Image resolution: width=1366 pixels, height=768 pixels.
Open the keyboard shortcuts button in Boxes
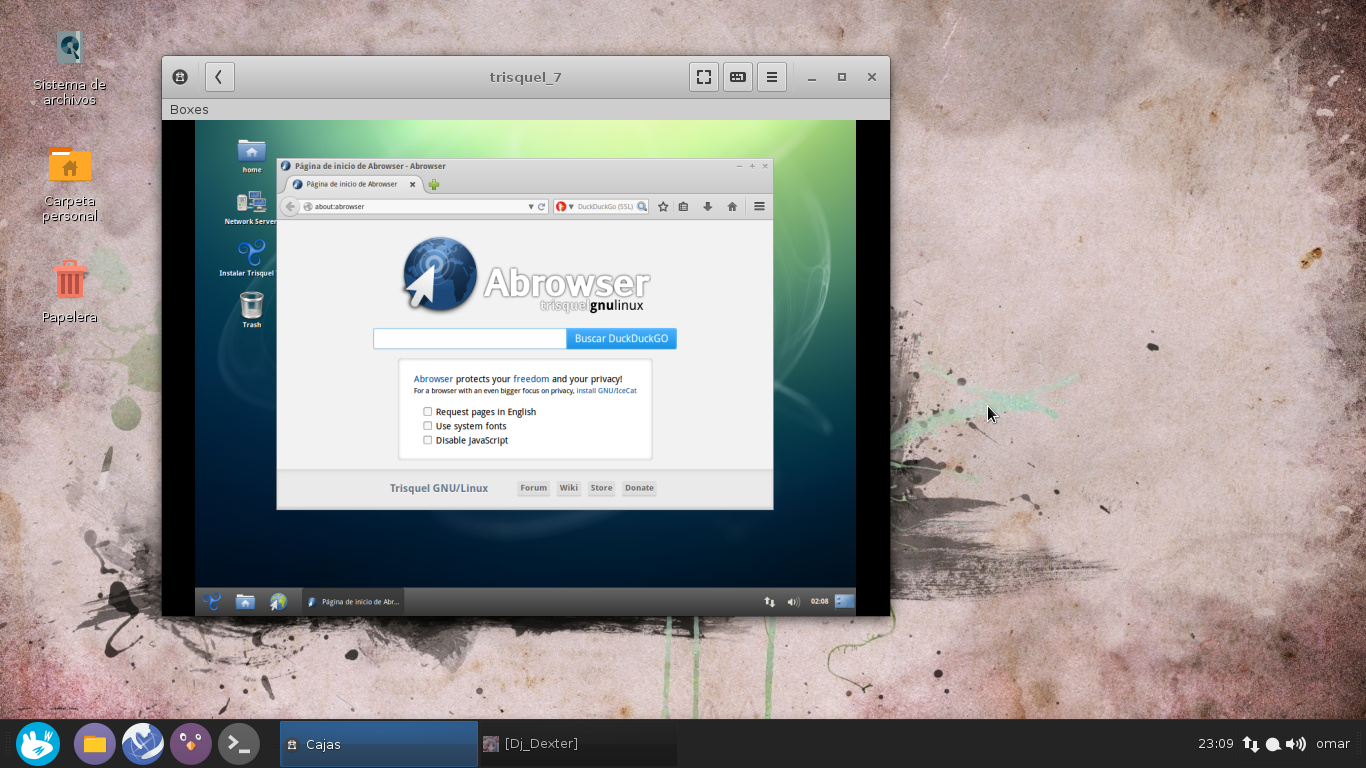(738, 77)
